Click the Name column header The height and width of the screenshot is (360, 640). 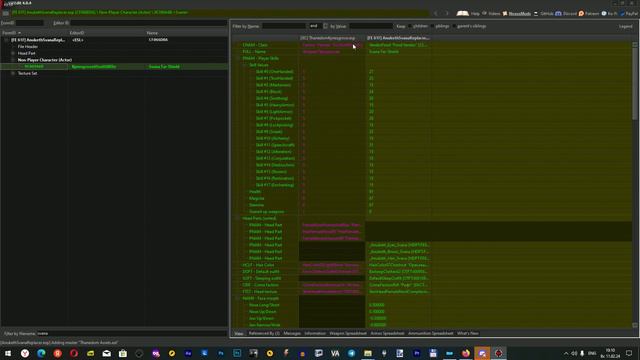pos(186,33)
